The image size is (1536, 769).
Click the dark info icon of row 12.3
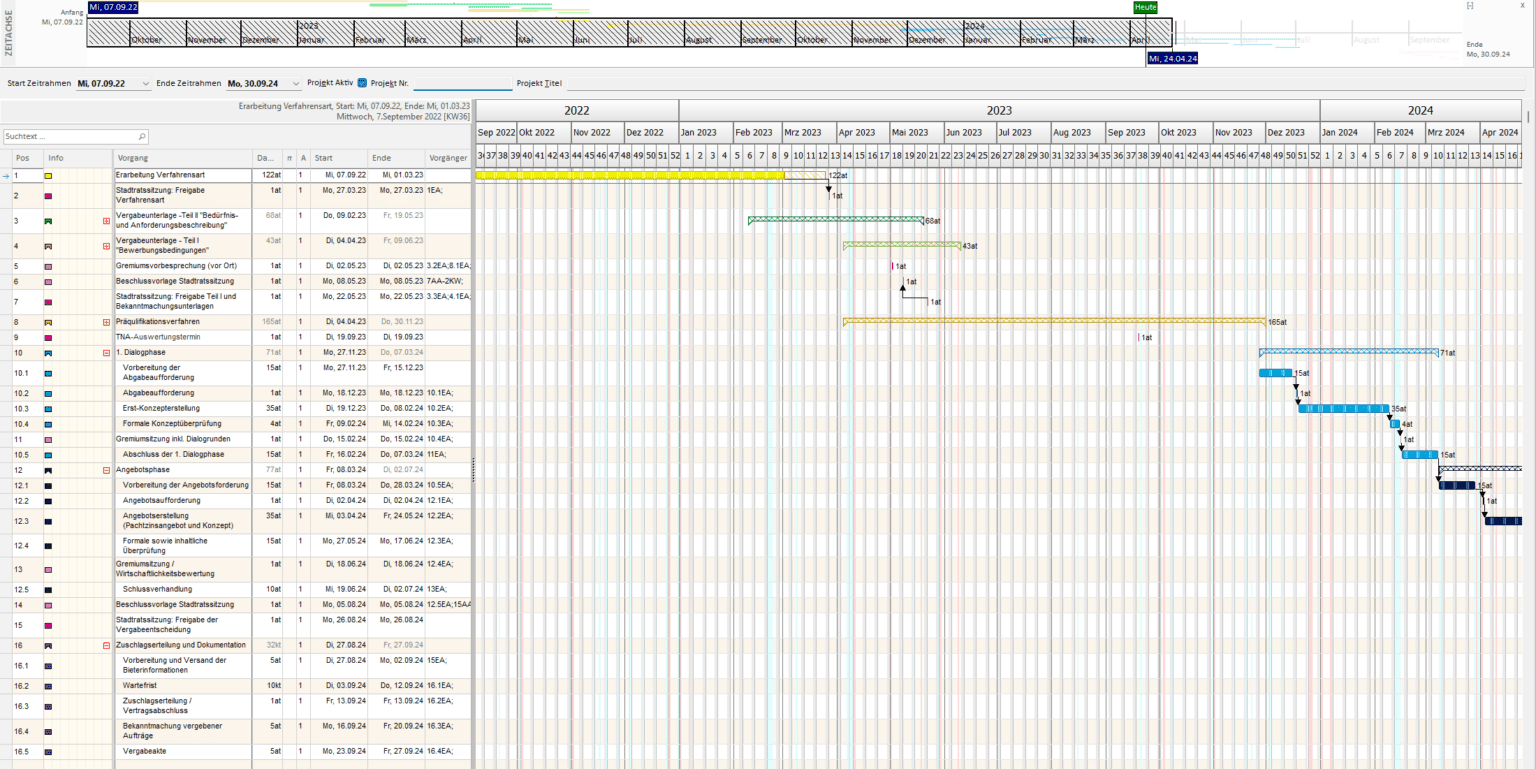point(49,521)
